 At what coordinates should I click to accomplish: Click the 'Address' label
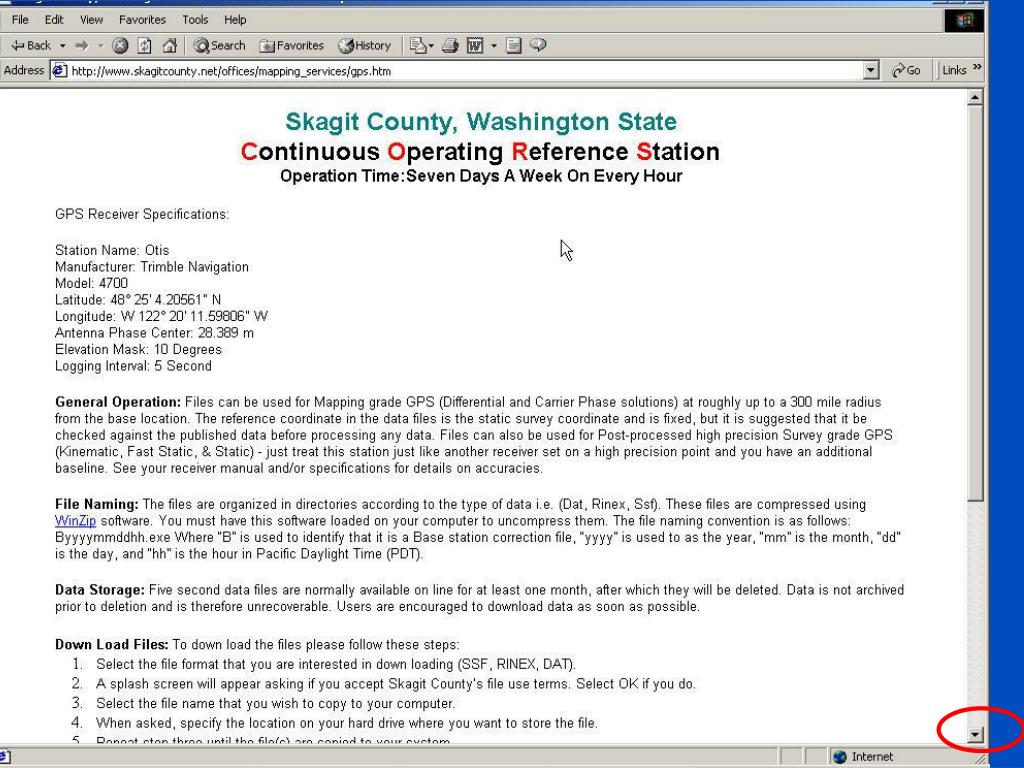(24, 70)
